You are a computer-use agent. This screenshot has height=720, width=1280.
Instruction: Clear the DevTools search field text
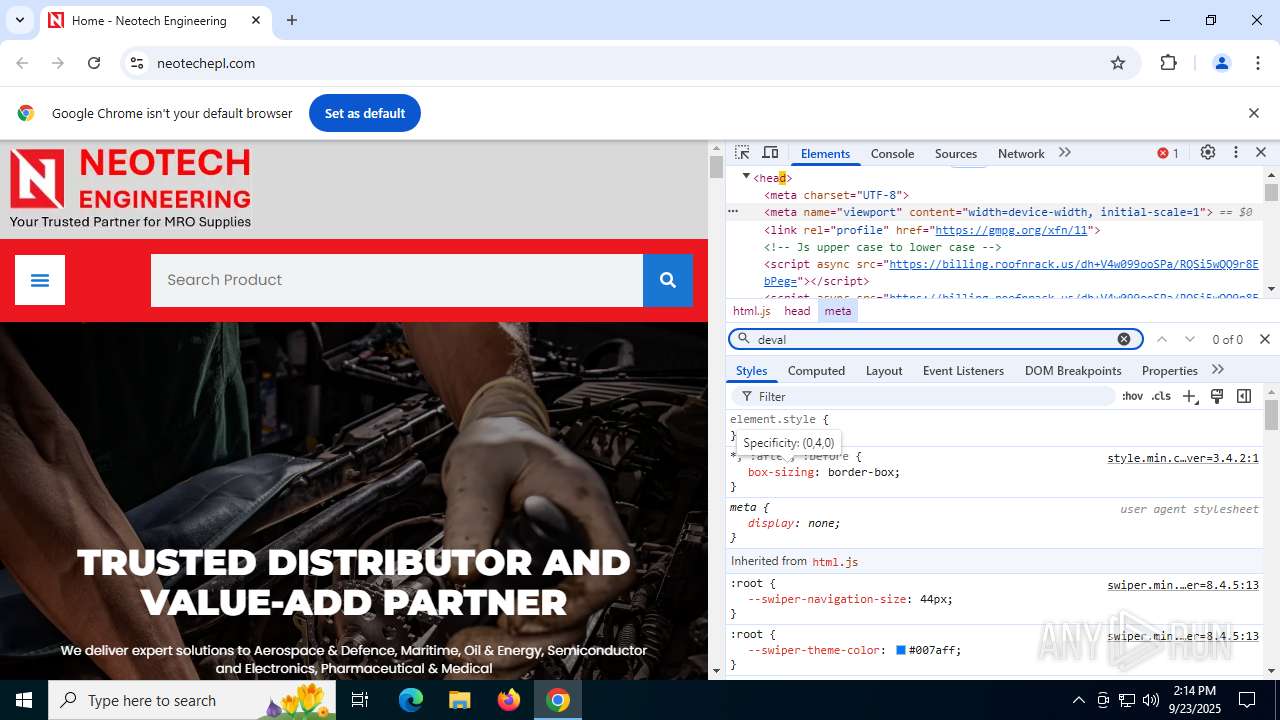click(1124, 339)
